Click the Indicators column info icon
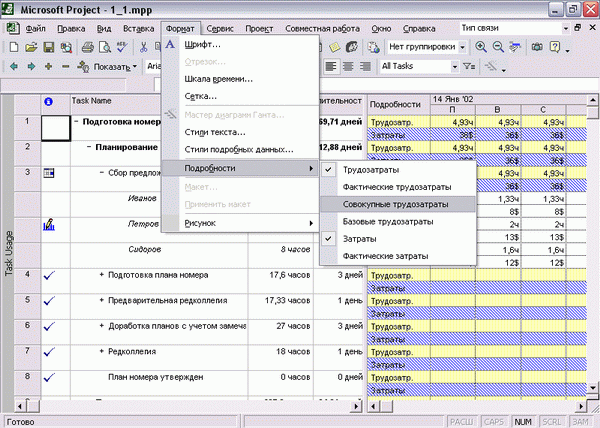Image resolution: width=600 pixels, height=428 pixels. [x=48, y=102]
